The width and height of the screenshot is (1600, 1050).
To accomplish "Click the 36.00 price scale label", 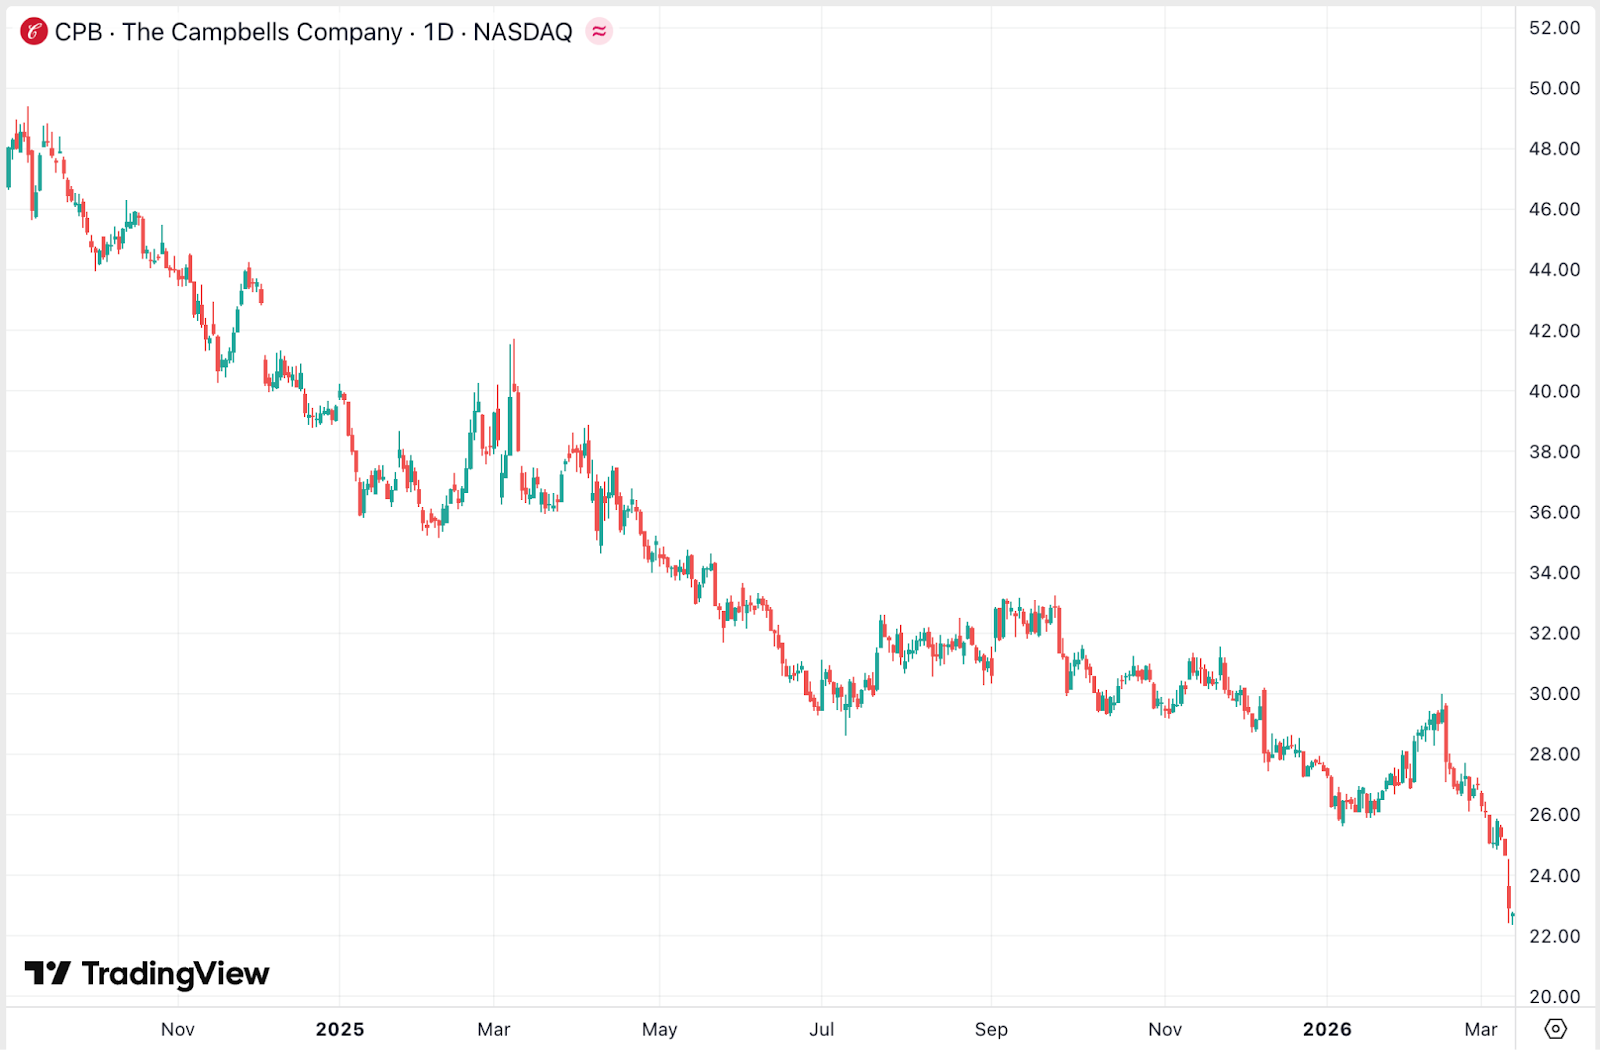I will (1554, 512).
